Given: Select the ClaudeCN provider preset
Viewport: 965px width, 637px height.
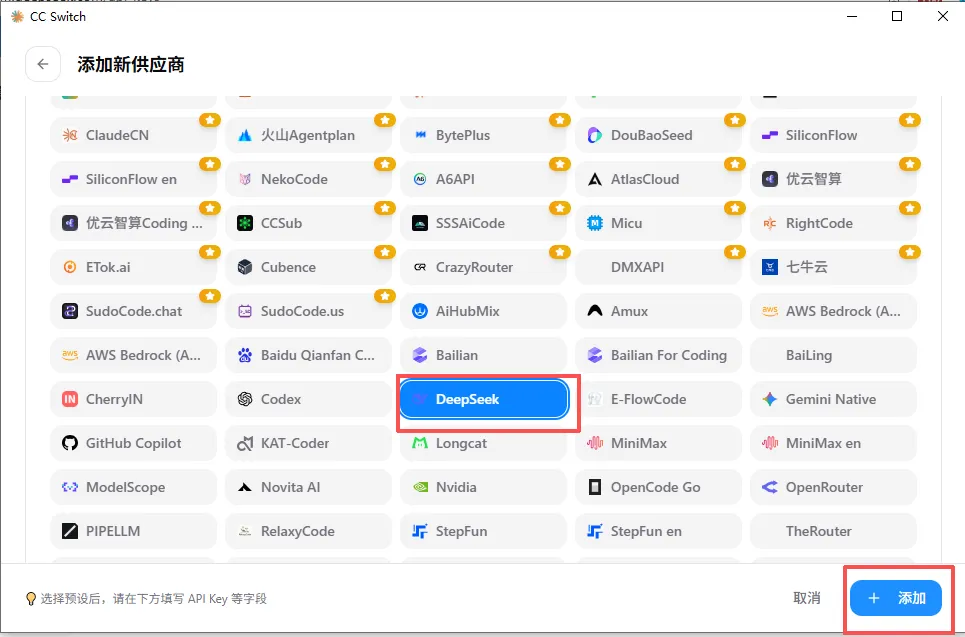Looking at the screenshot, I should [x=134, y=135].
